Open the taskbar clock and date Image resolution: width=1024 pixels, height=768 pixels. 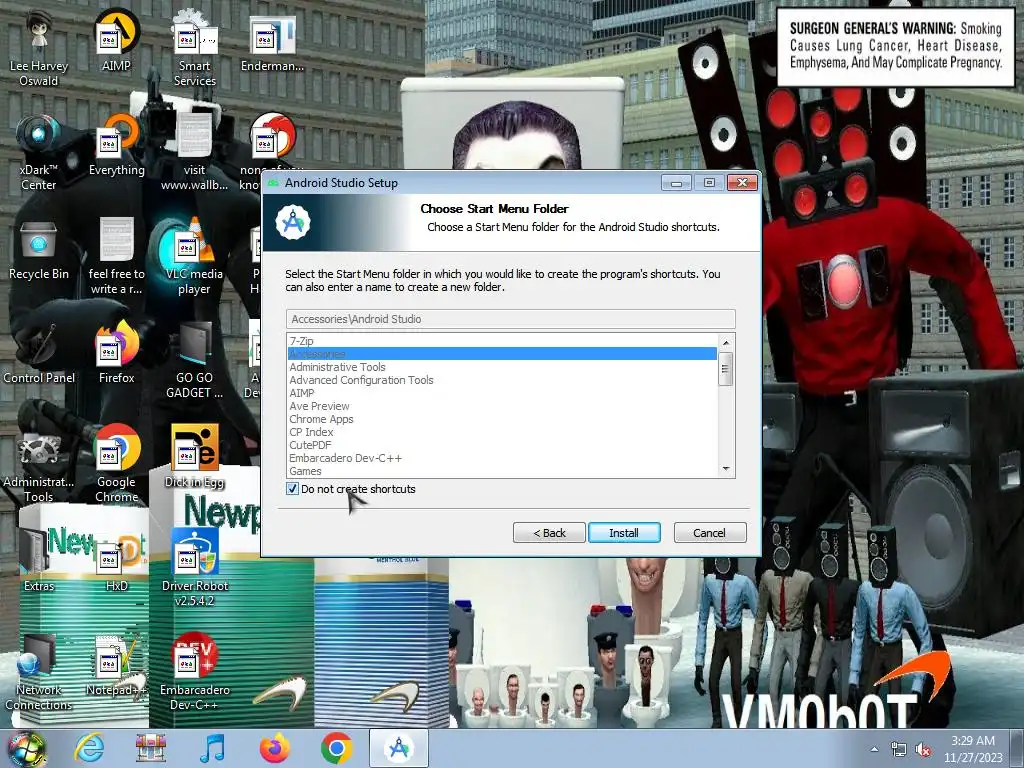tap(973, 748)
